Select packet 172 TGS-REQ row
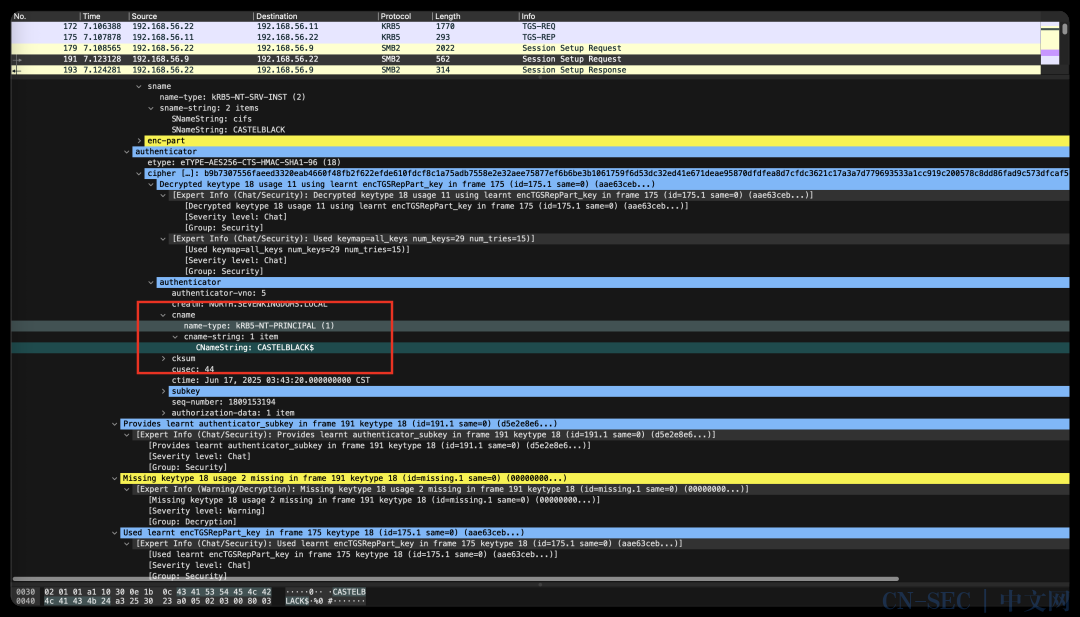1080x617 pixels. 525,26
